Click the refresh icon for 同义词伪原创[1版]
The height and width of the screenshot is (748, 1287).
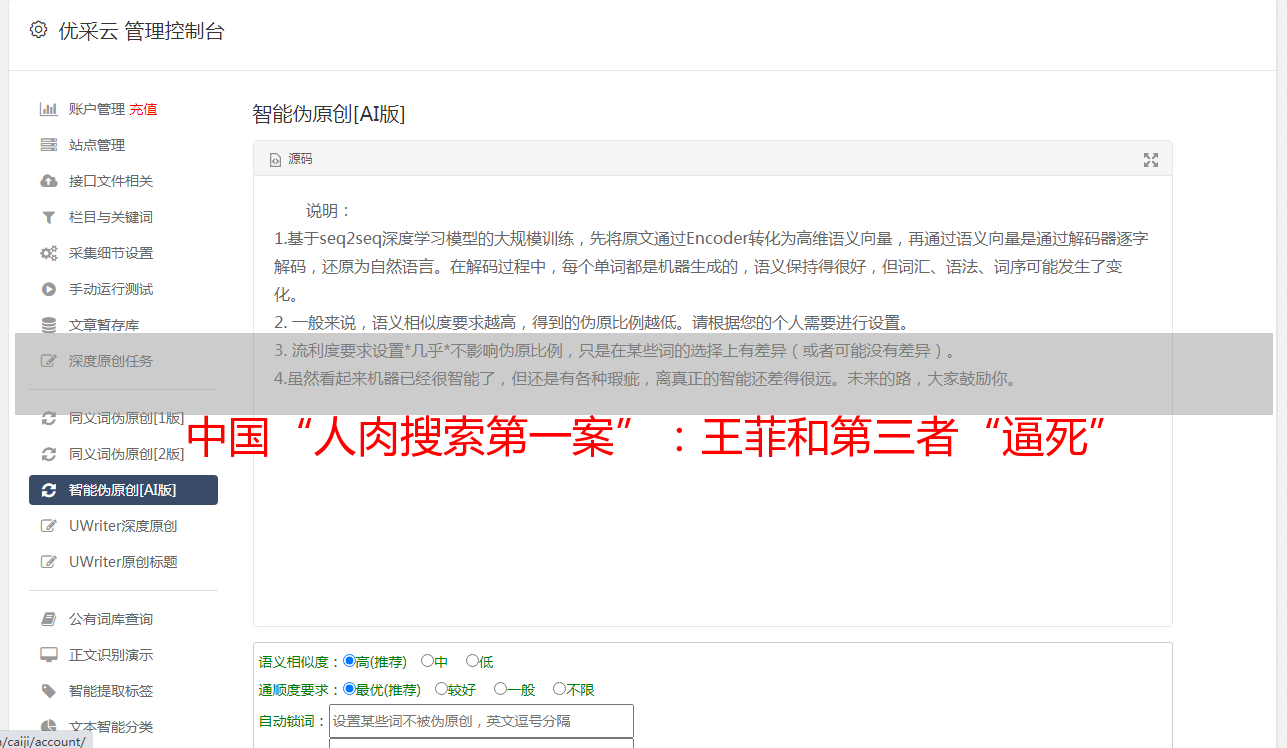48,418
